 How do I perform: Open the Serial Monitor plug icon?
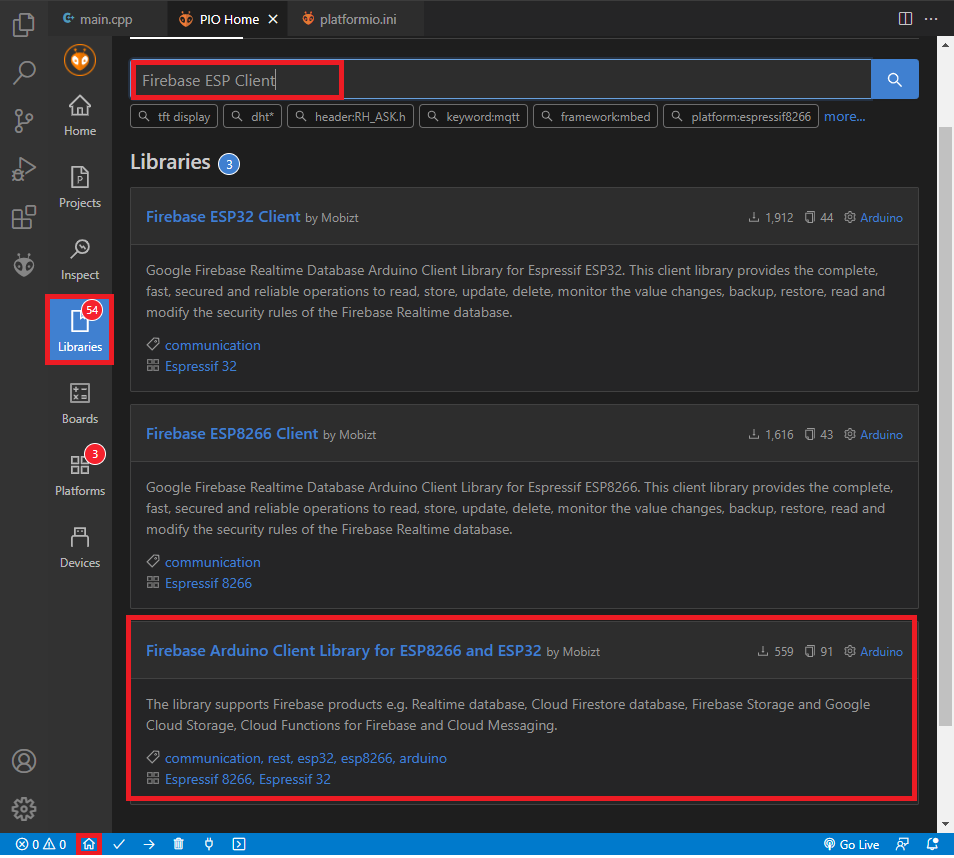point(208,844)
